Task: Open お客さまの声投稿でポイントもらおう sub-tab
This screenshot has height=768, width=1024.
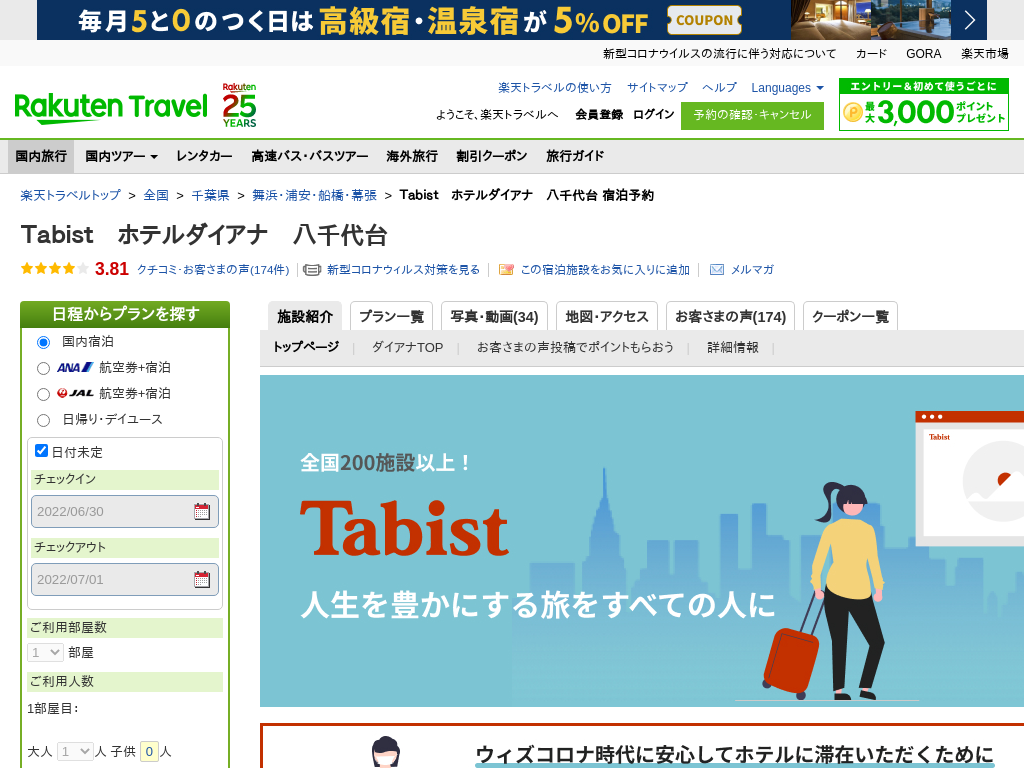Action: click(575, 347)
